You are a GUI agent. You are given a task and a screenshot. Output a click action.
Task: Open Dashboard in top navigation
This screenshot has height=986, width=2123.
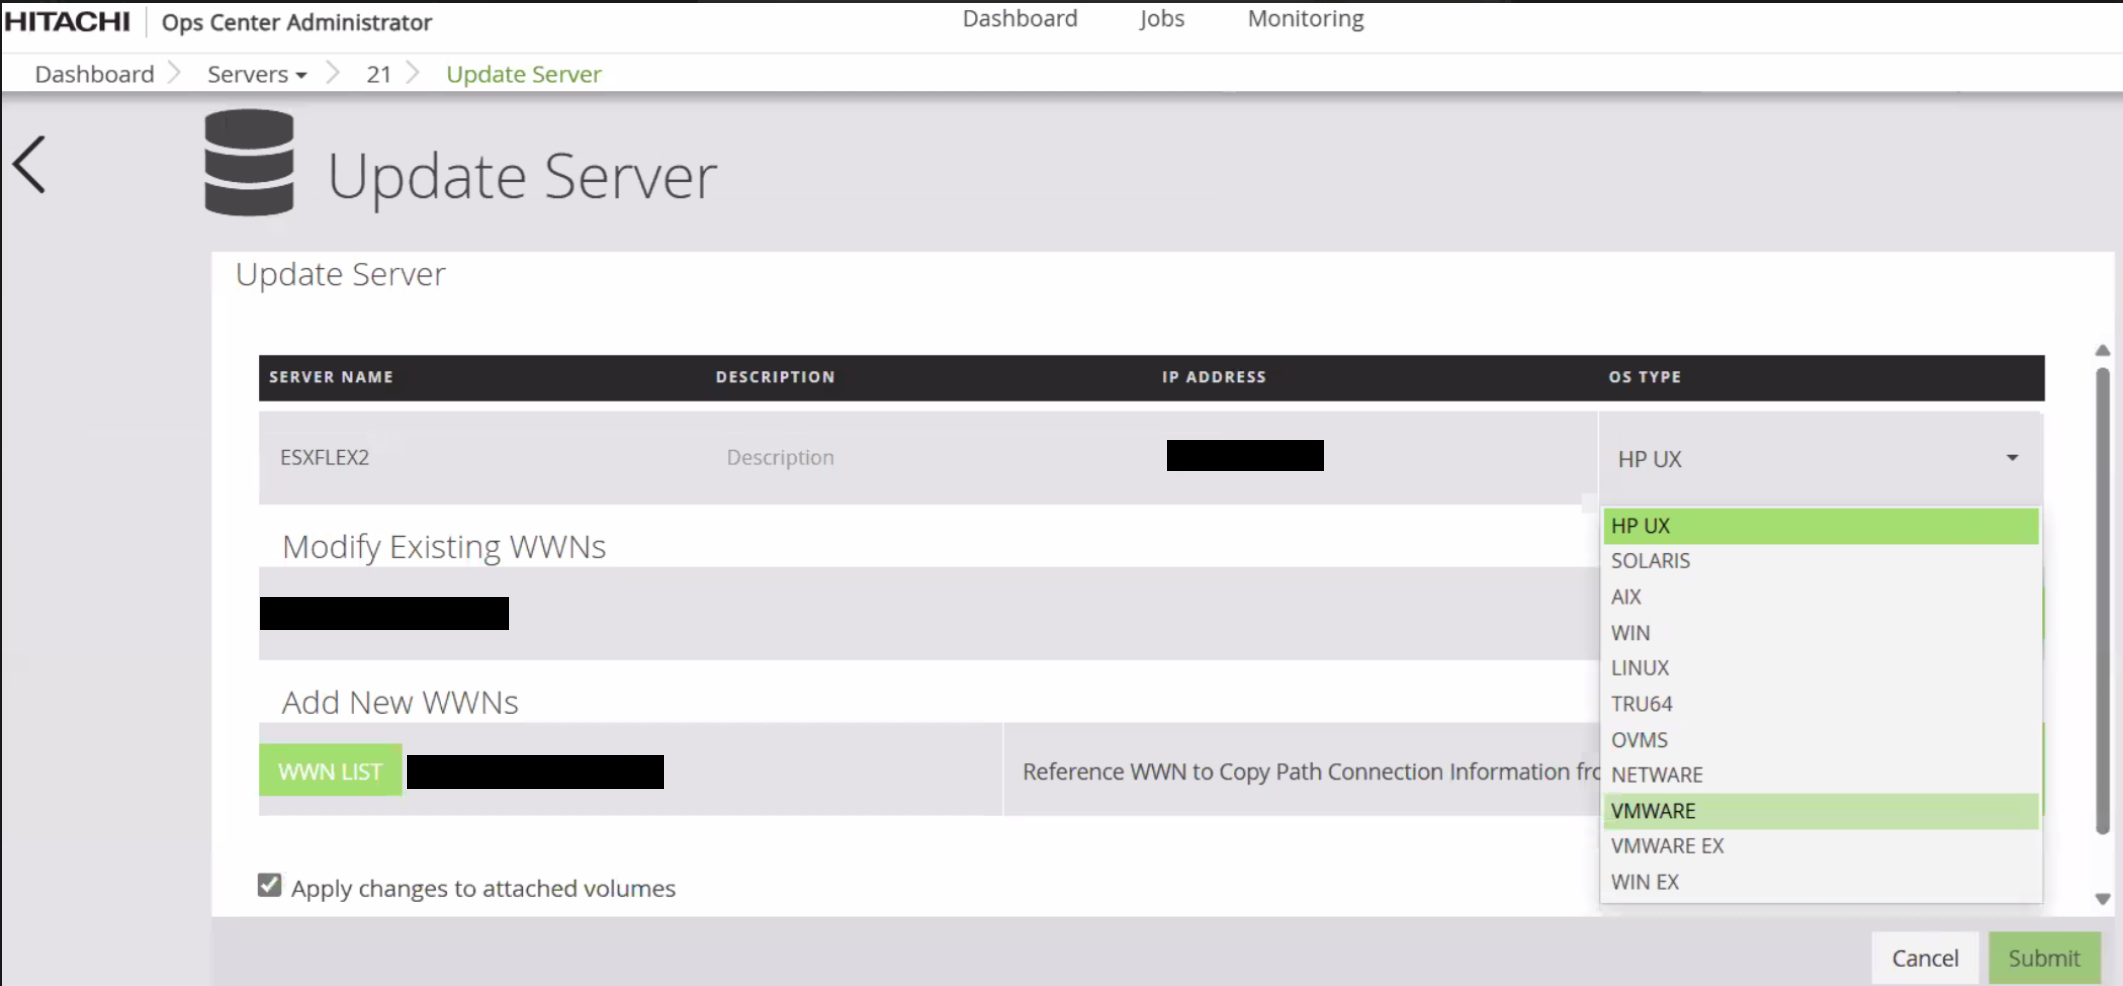tap(1019, 19)
